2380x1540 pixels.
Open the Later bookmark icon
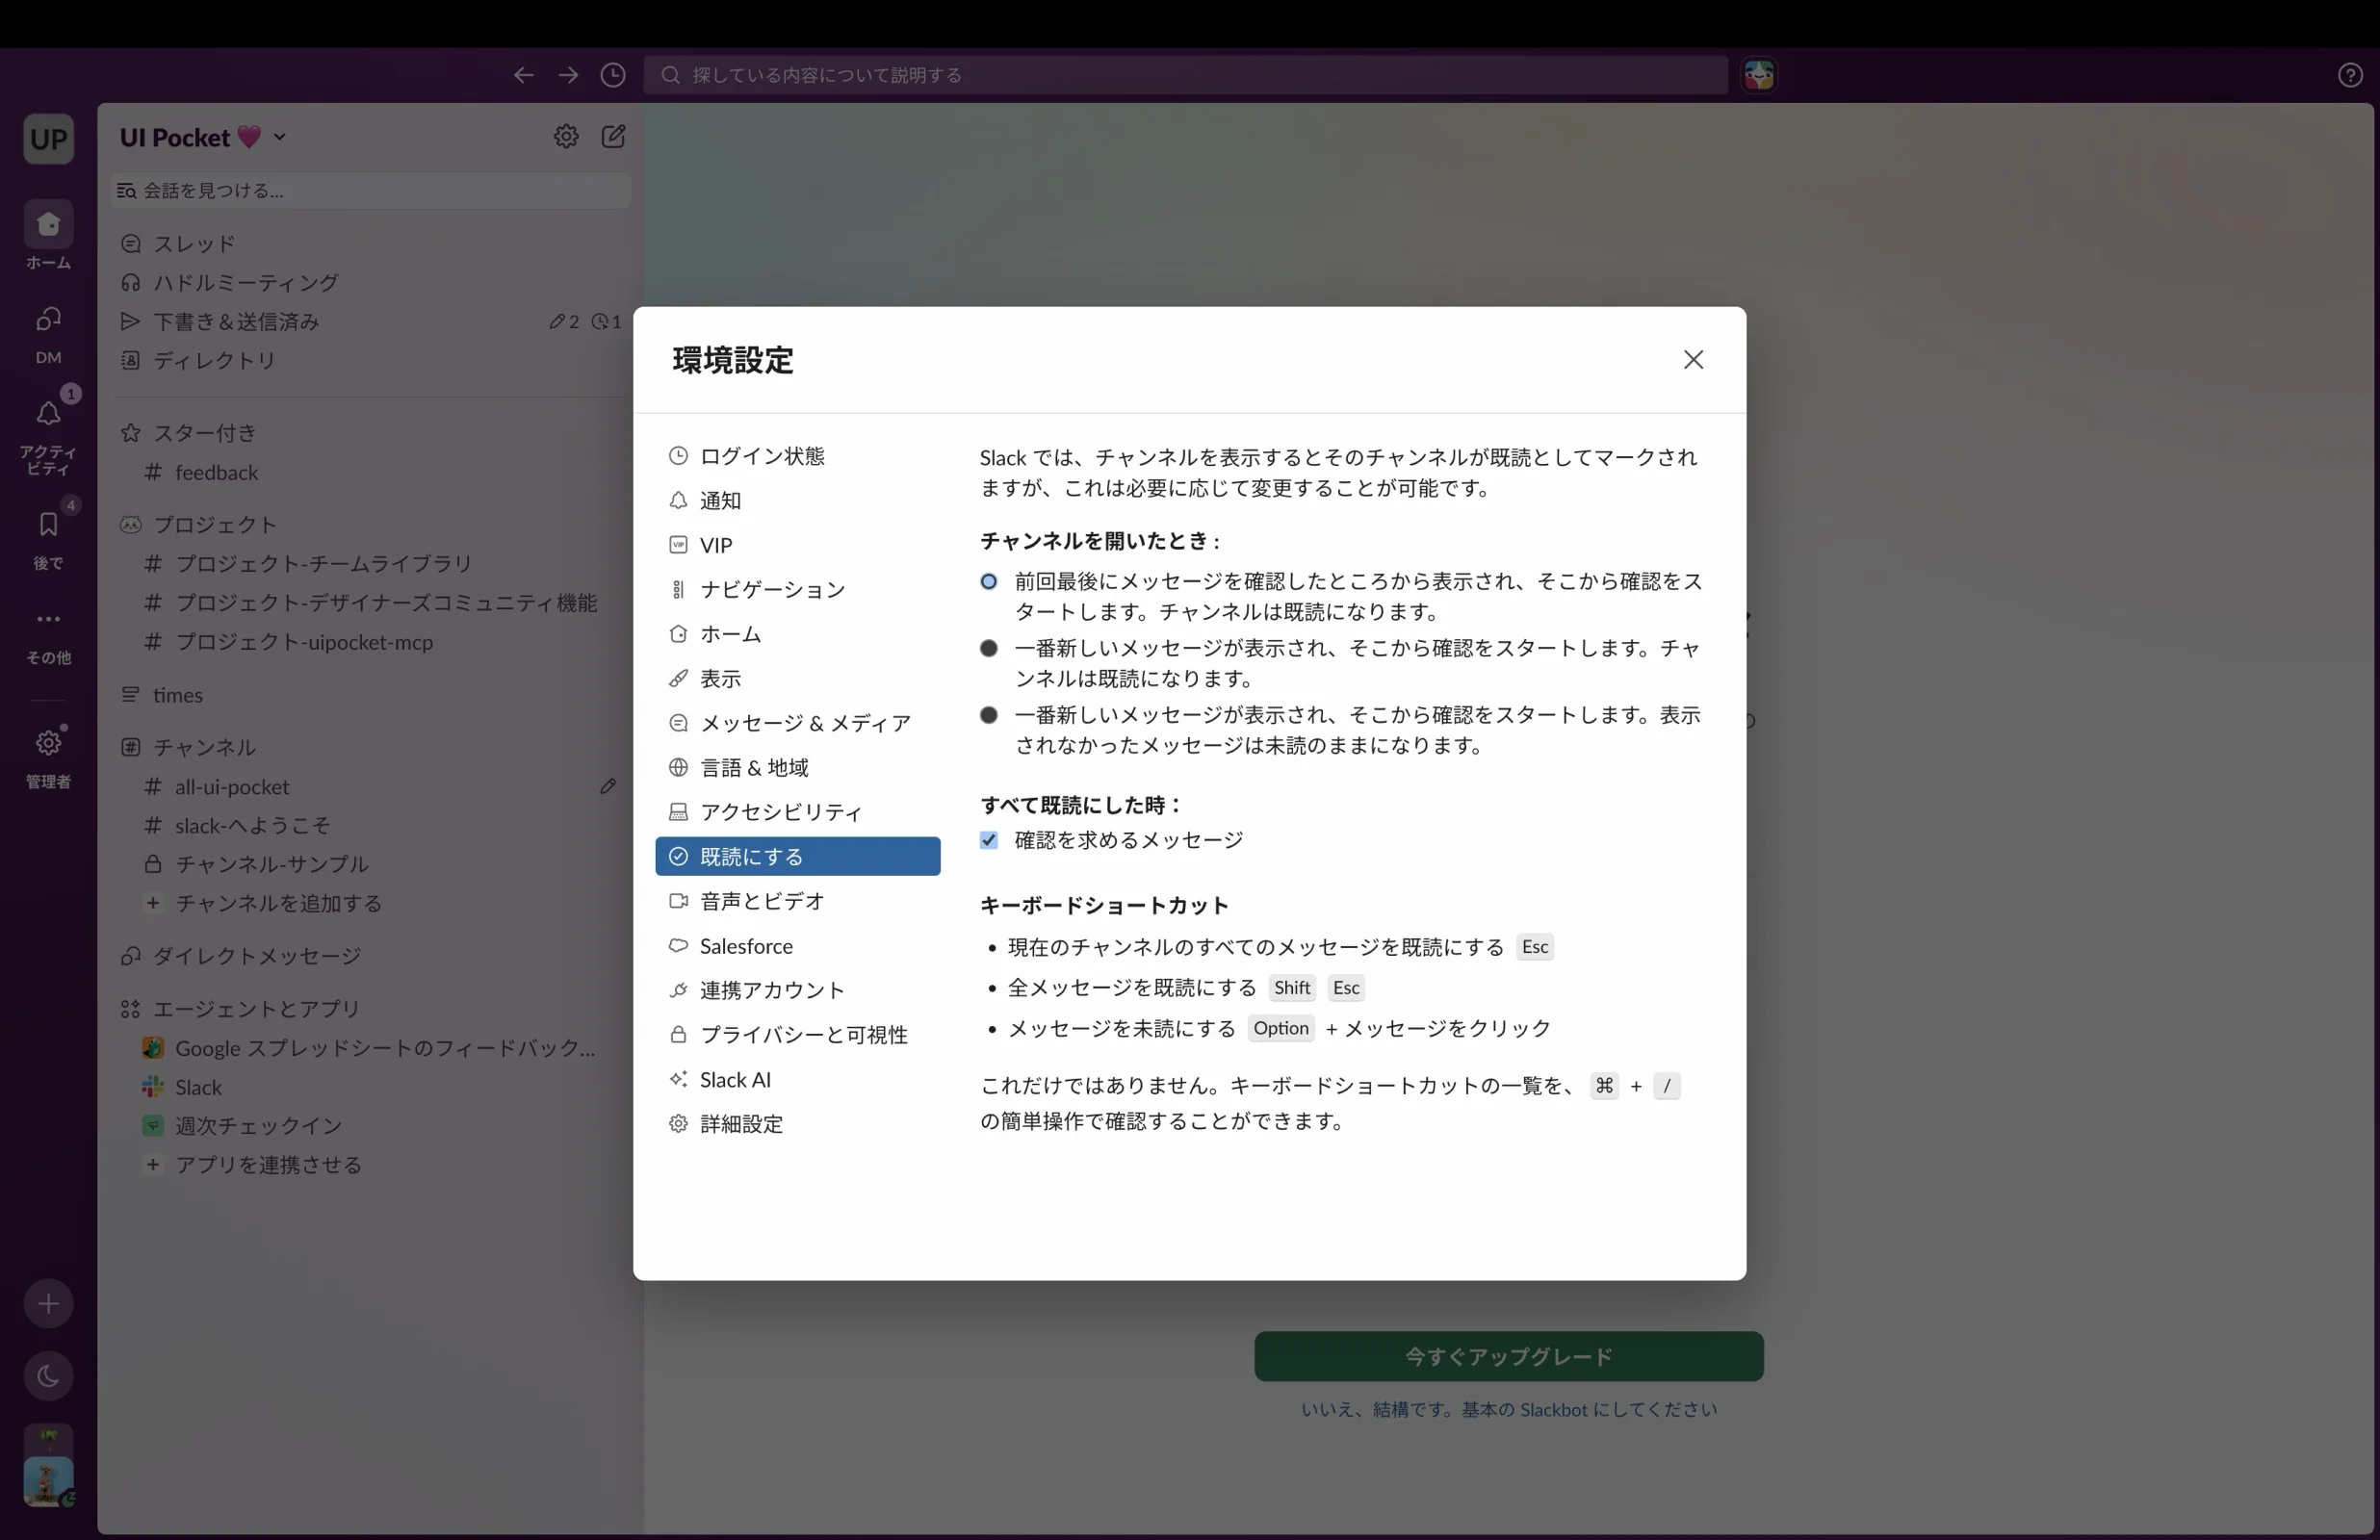(x=48, y=524)
